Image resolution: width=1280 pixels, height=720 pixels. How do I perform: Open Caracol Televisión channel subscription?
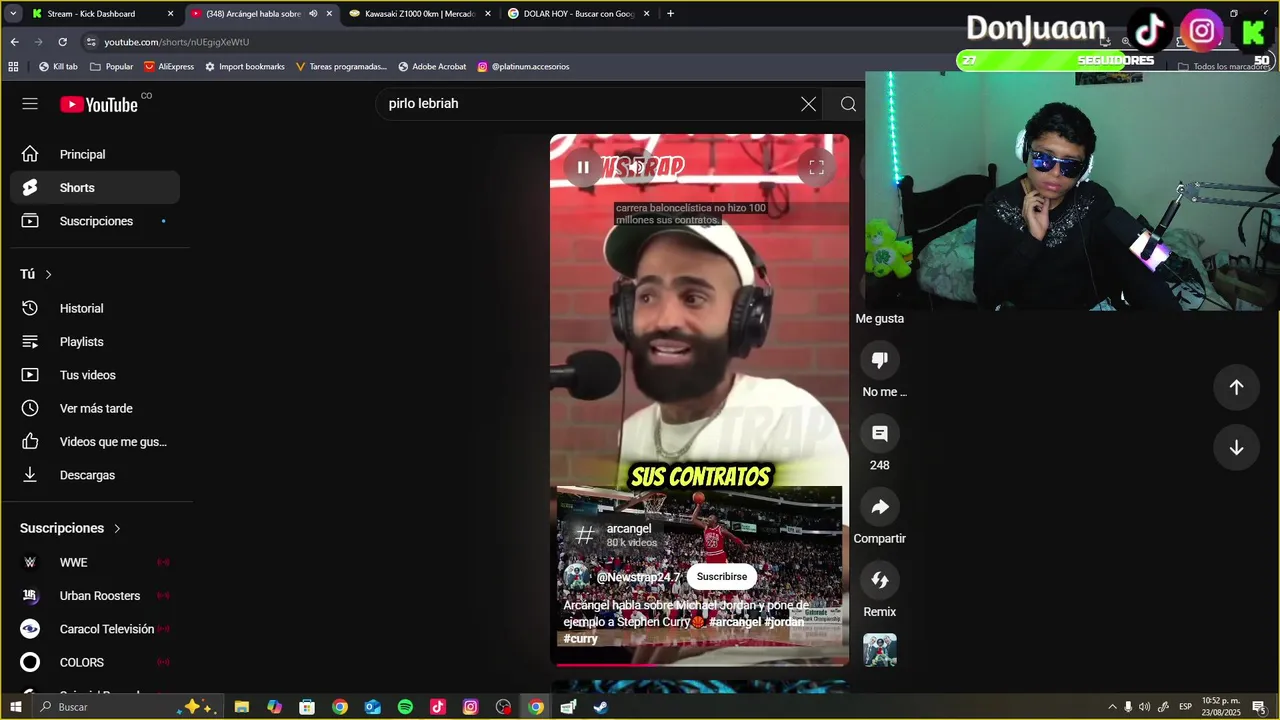tap(95, 629)
